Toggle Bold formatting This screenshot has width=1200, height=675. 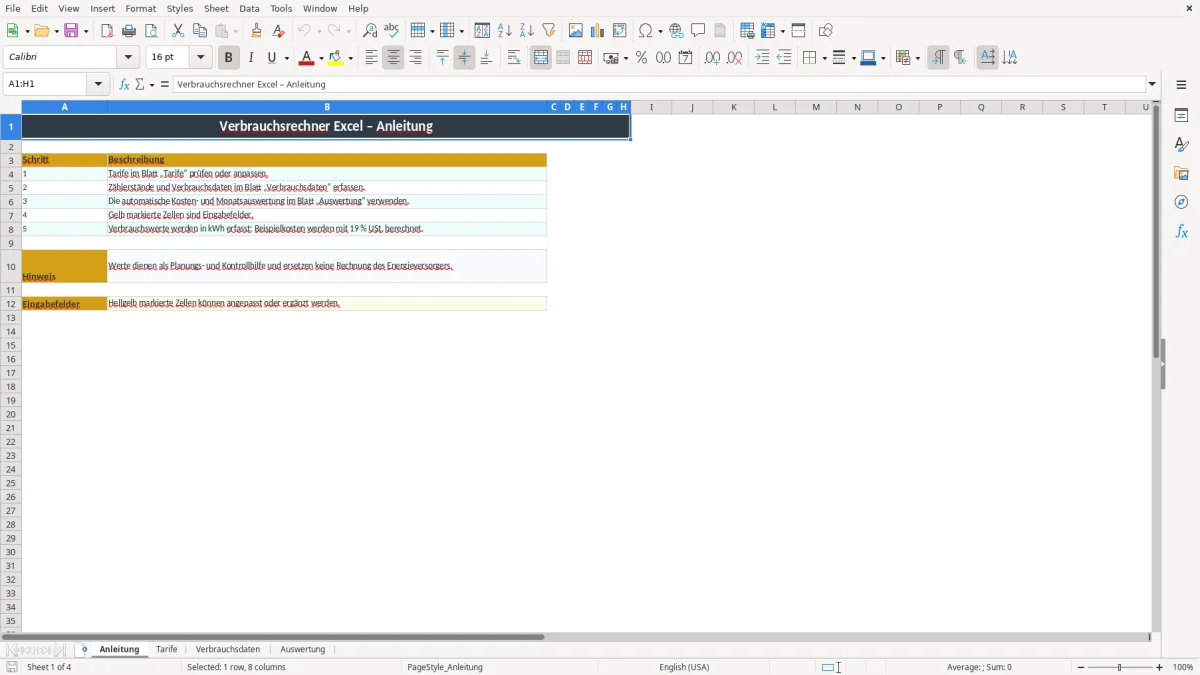229,58
